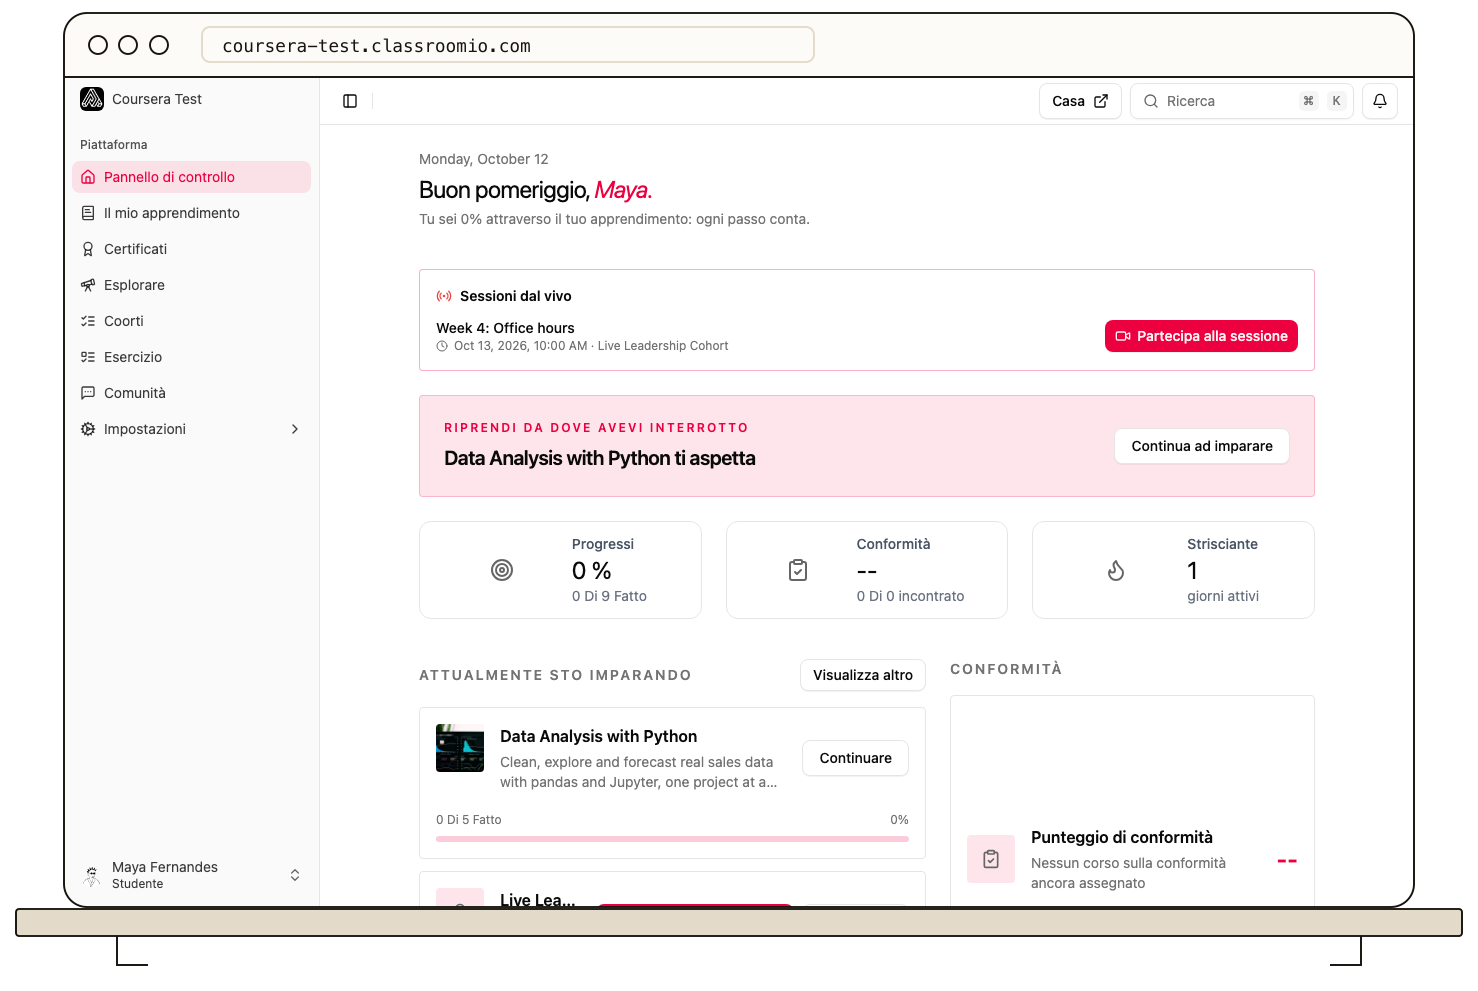This screenshot has height=991, width=1478.
Task: Open the Maya Fernandes account switcher
Action: [192, 875]
